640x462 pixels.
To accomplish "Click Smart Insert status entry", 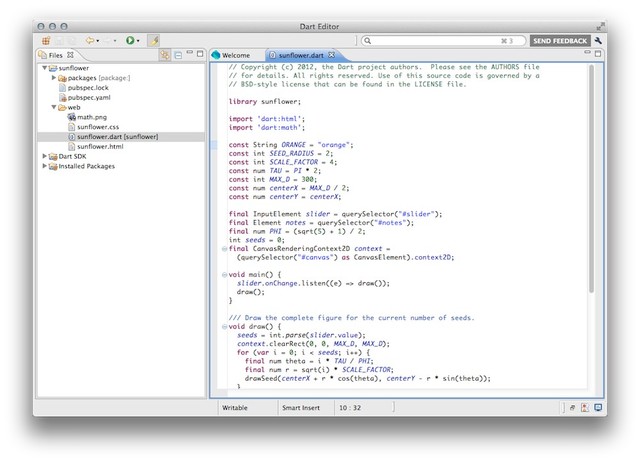I will [301, 408].
